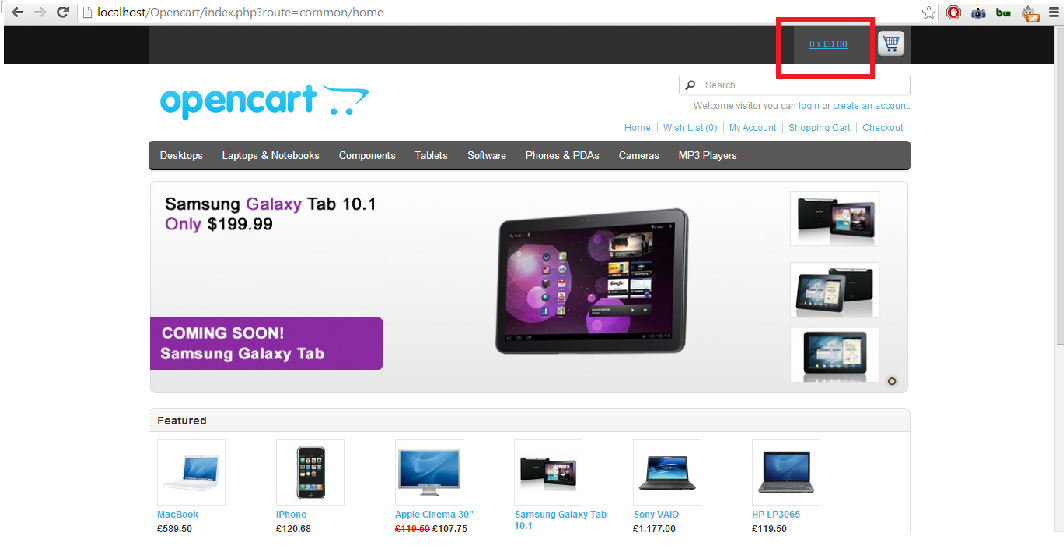Open the Software menu category
The height and width of the screenshot is (560, 1064).
pyautogui.click(x=487, y=155)
